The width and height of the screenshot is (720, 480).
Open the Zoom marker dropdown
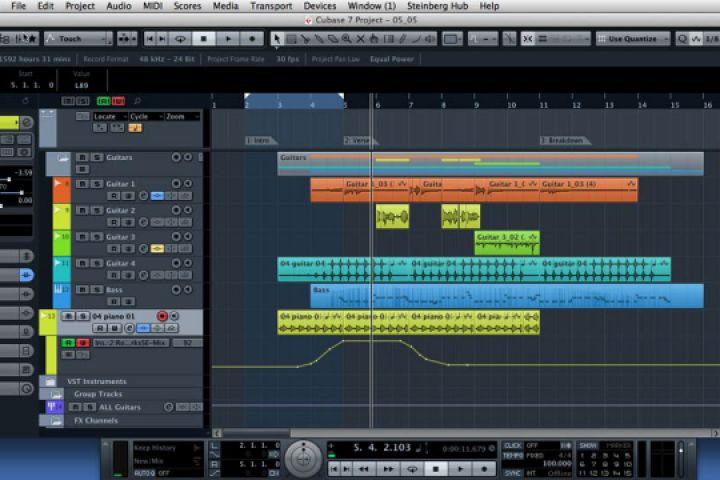[x=182, y=117]
